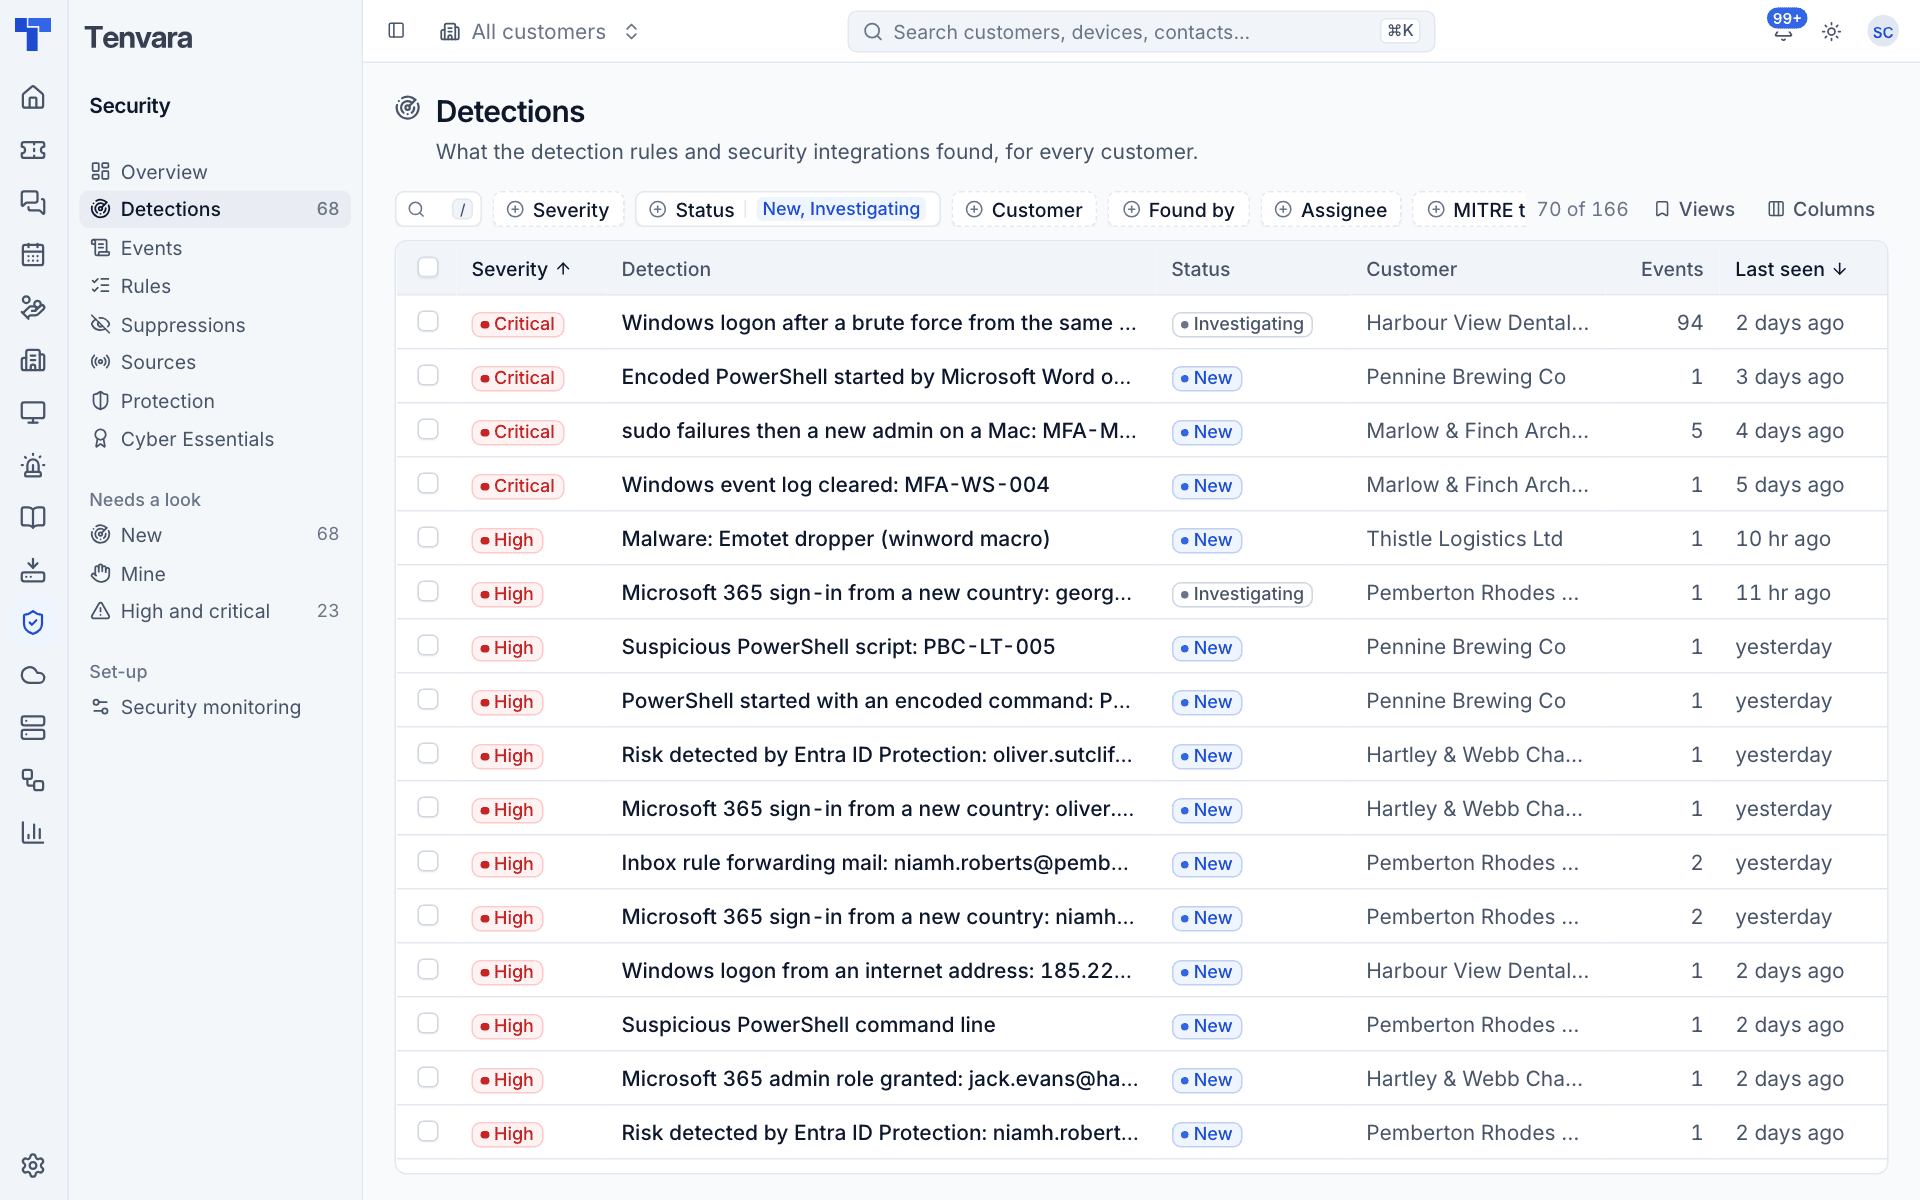This screenshot has width=1920, height=1200.
Task: Open the Home icon in left rail
Action: pyautogui.click(x=33, y=97)
